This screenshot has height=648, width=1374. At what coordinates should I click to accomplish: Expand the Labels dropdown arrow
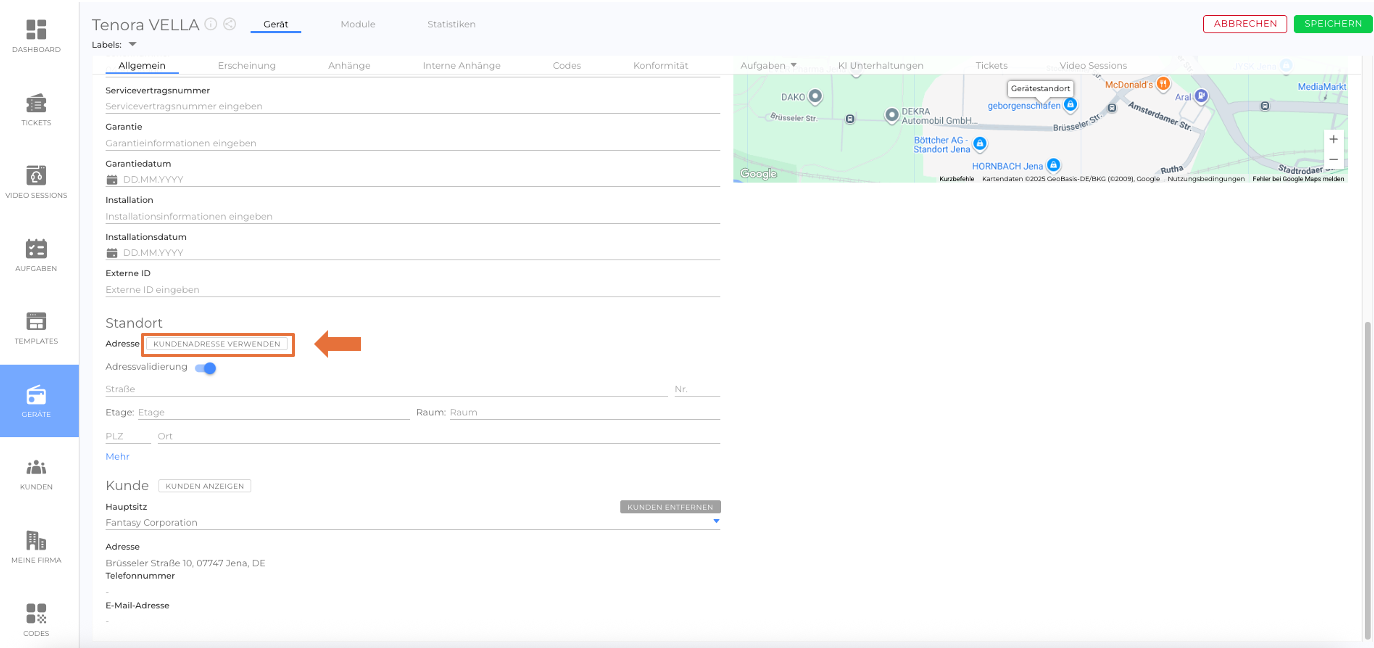click(x=132, y=45)
